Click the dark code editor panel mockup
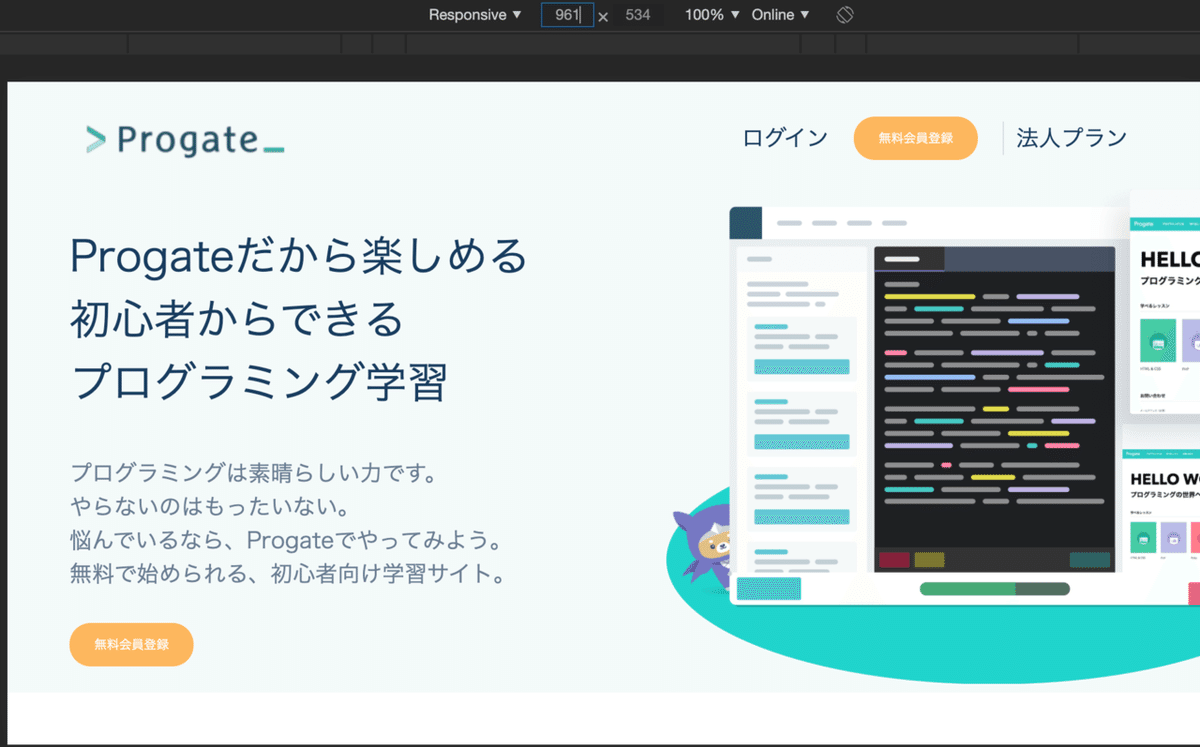 995,400
